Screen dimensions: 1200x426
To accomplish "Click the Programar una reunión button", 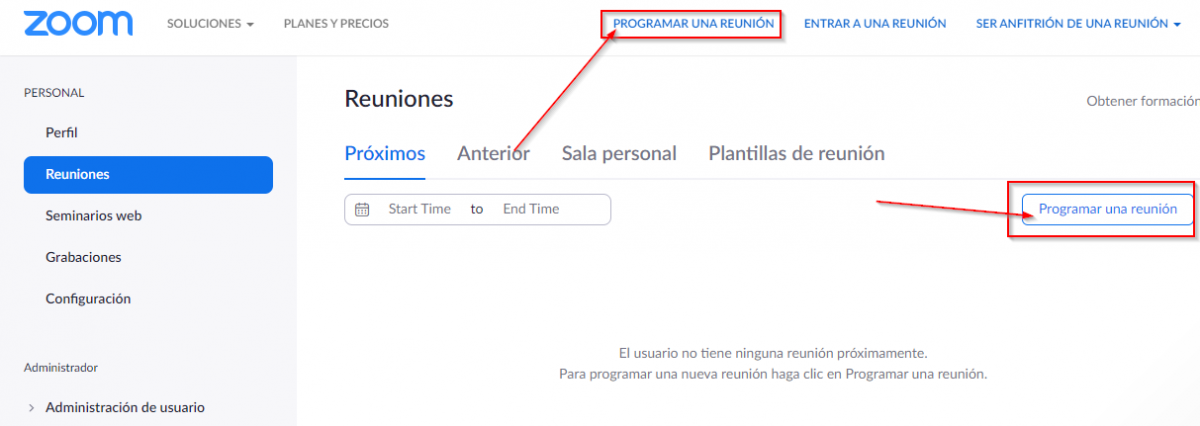I will (1108, 209).
